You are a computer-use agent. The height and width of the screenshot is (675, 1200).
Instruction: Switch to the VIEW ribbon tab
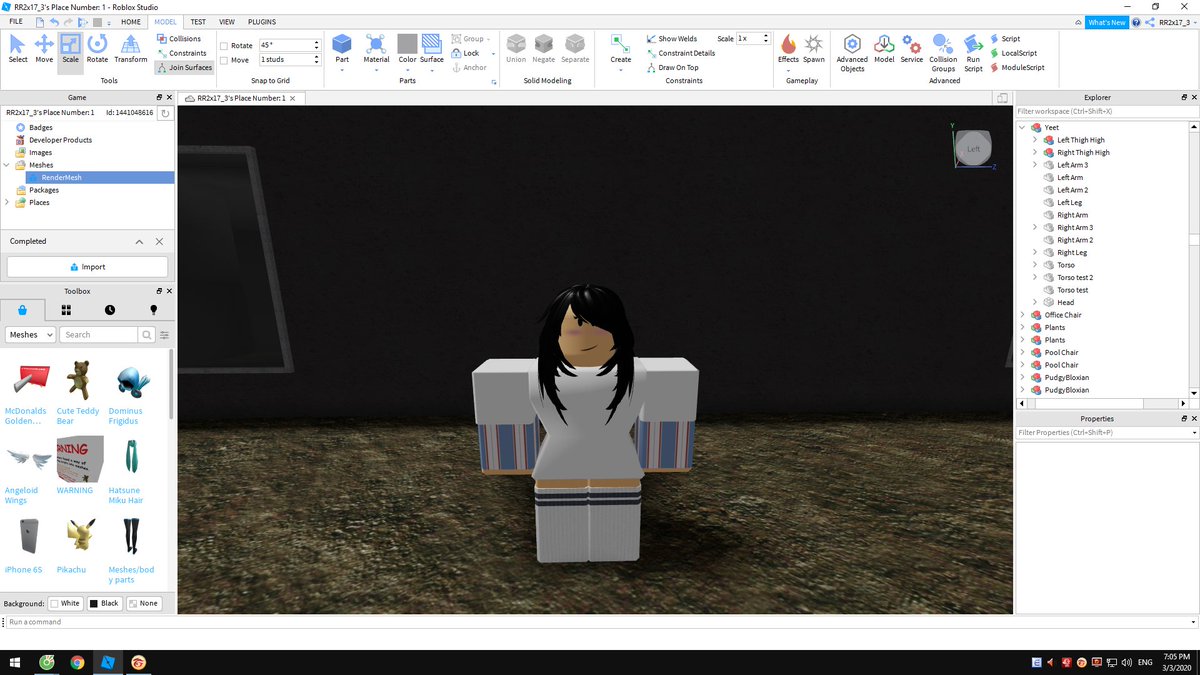click(x=227, y=21)
